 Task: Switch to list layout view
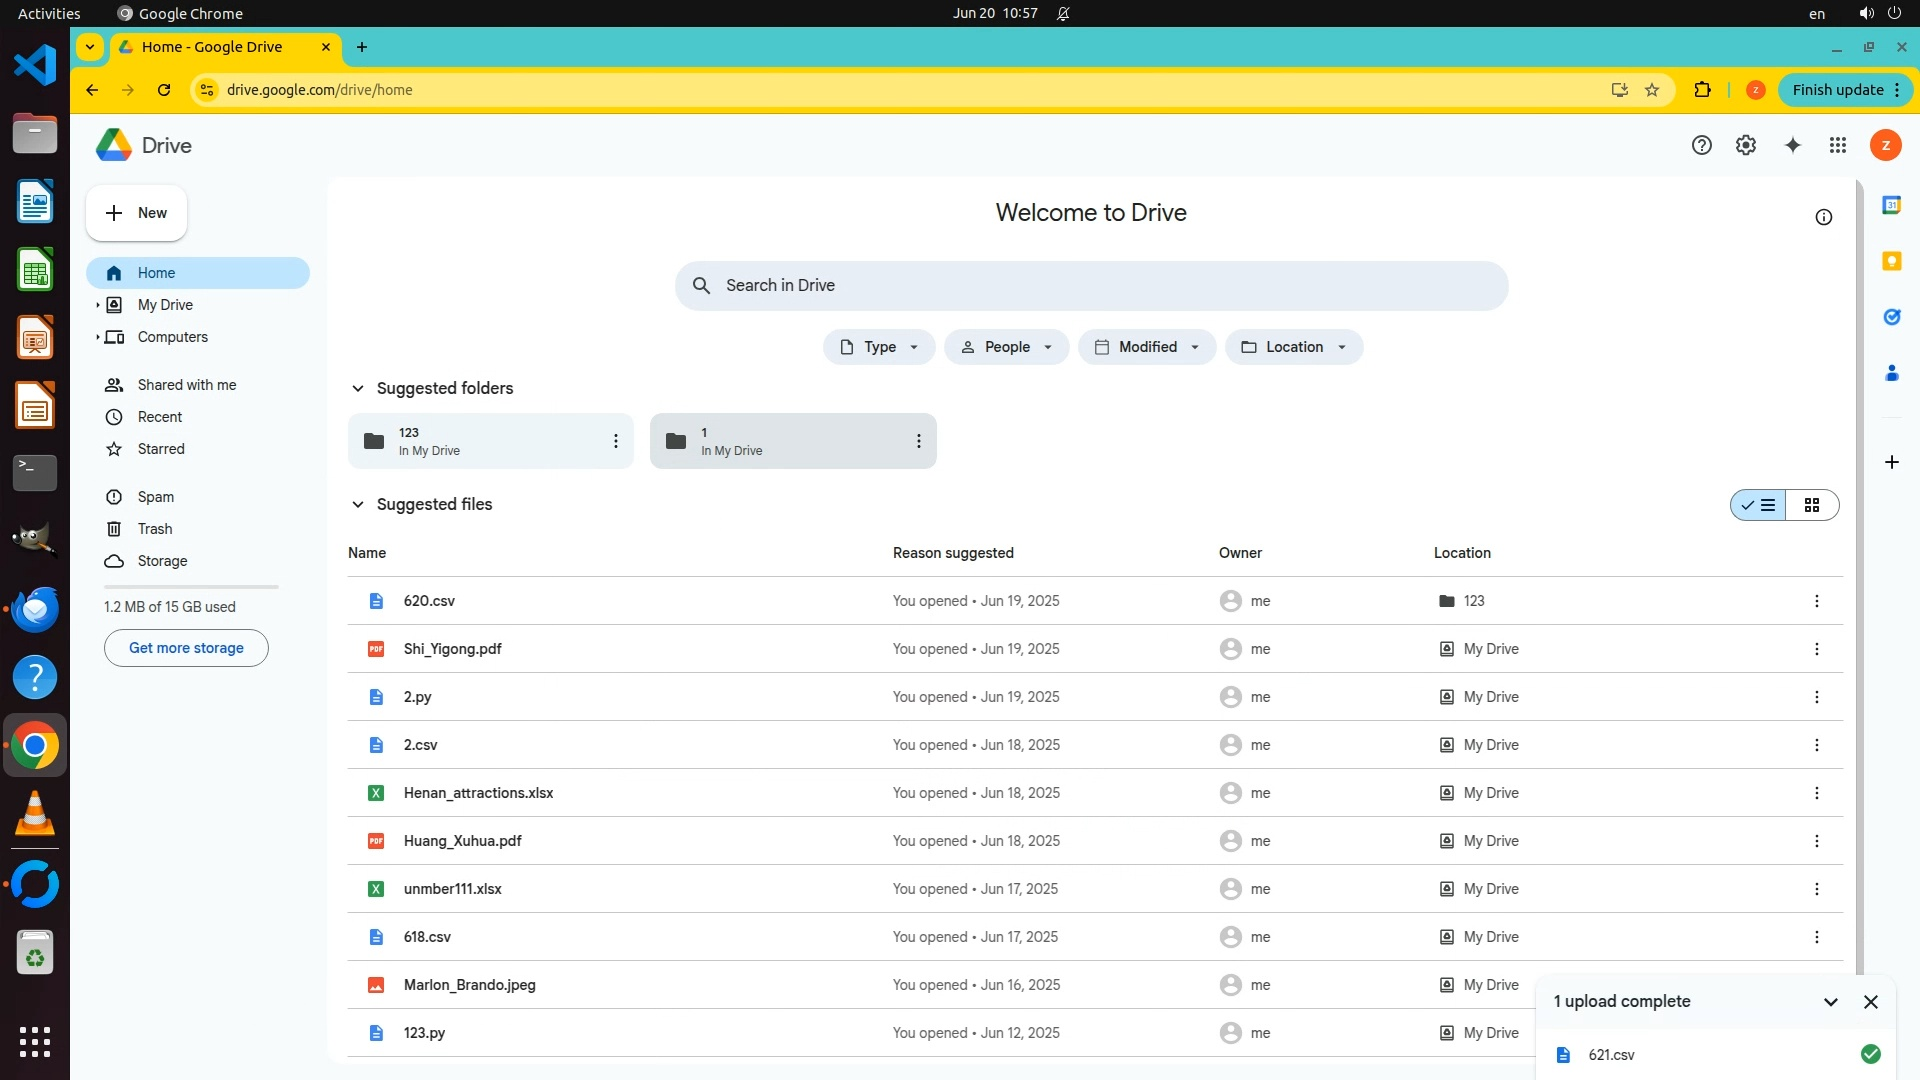coord(1759,505)
